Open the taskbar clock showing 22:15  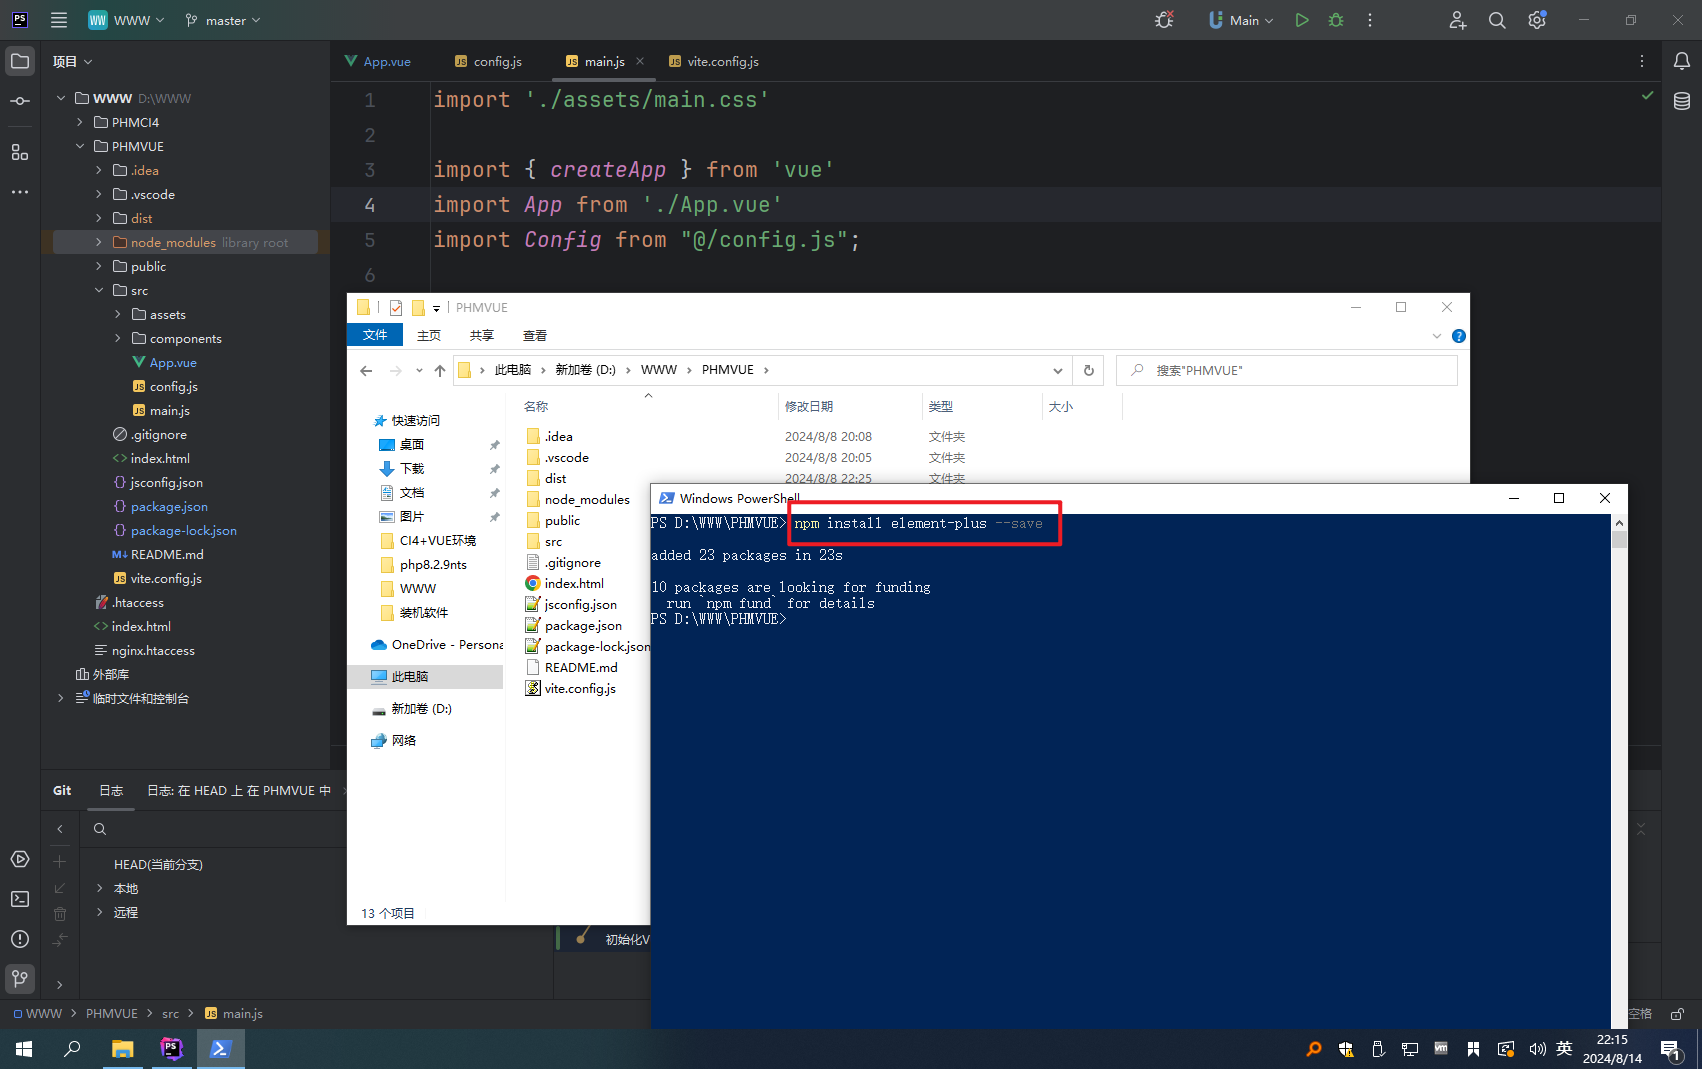click(1612, 1049)
